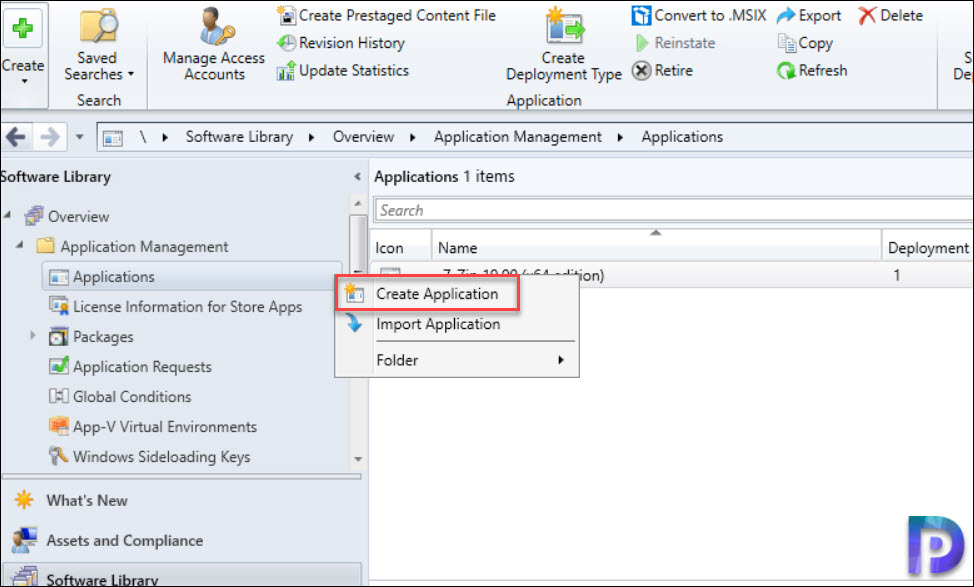The image size is (974, 587).
Task: Click the Assets and Compliance icon
Action: [24, 541]
